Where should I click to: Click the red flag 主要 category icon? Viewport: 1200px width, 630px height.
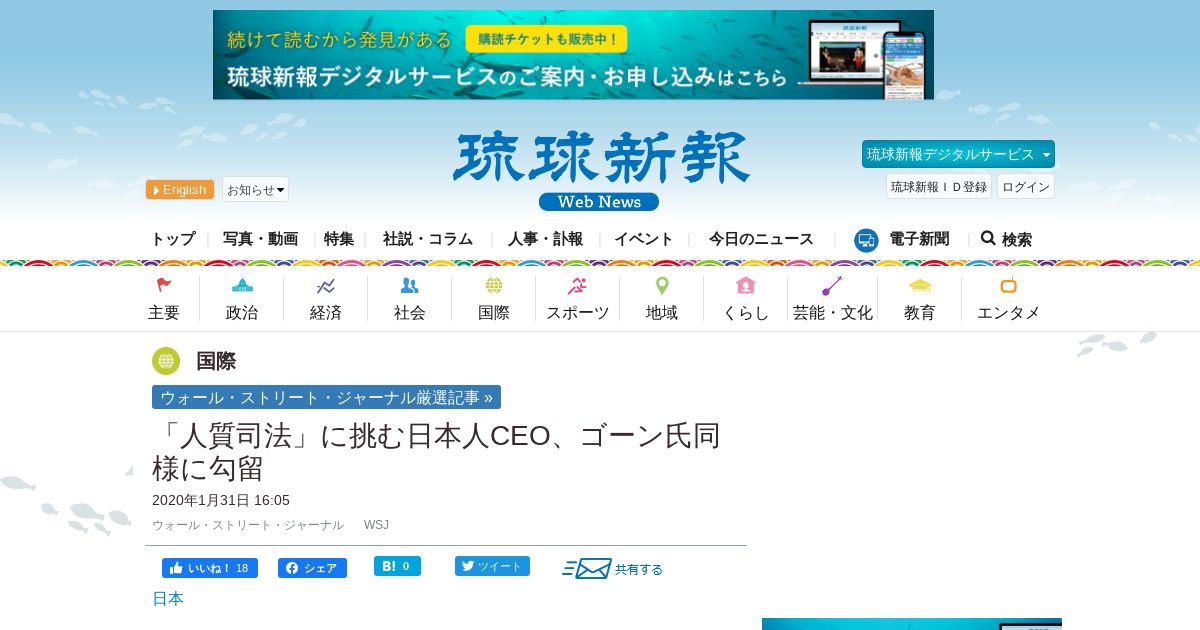coord(164,285)
